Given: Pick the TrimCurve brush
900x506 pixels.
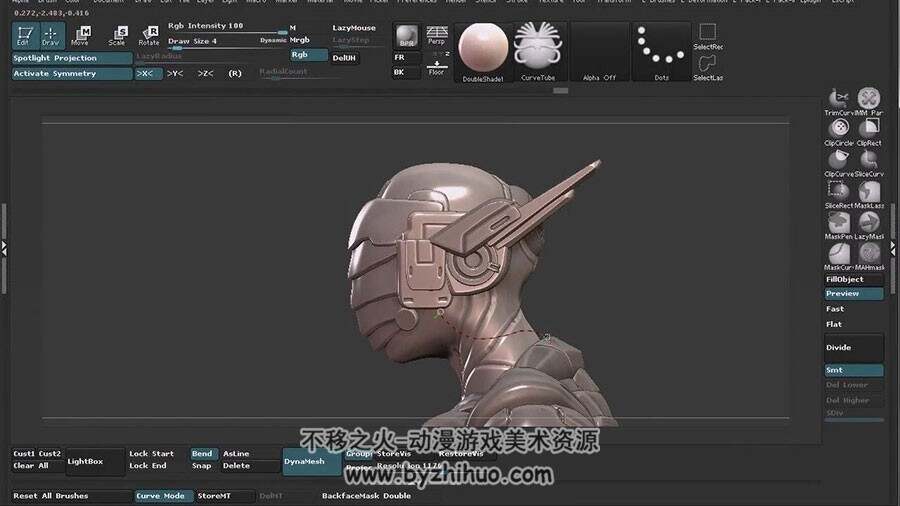Looking at the screenshot, I should point(839,102).
